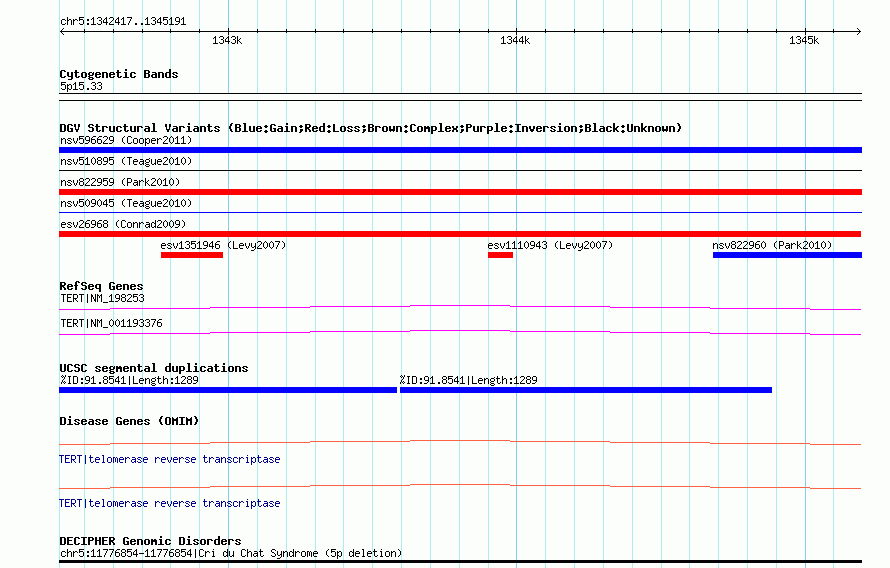The image size is (890, 568).
Task: Click the first segmental duplication blue bar
Action: [x=228, y=390]
